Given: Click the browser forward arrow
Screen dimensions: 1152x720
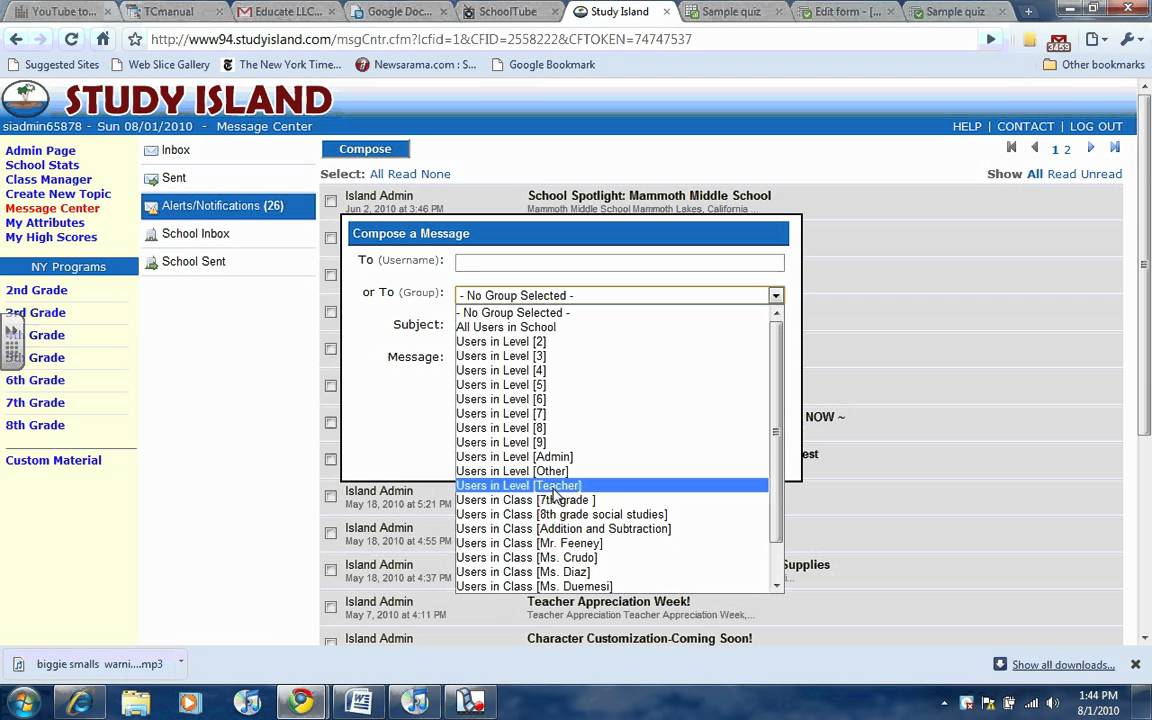Looking at the screenshot, I should (x=41, y=39).
